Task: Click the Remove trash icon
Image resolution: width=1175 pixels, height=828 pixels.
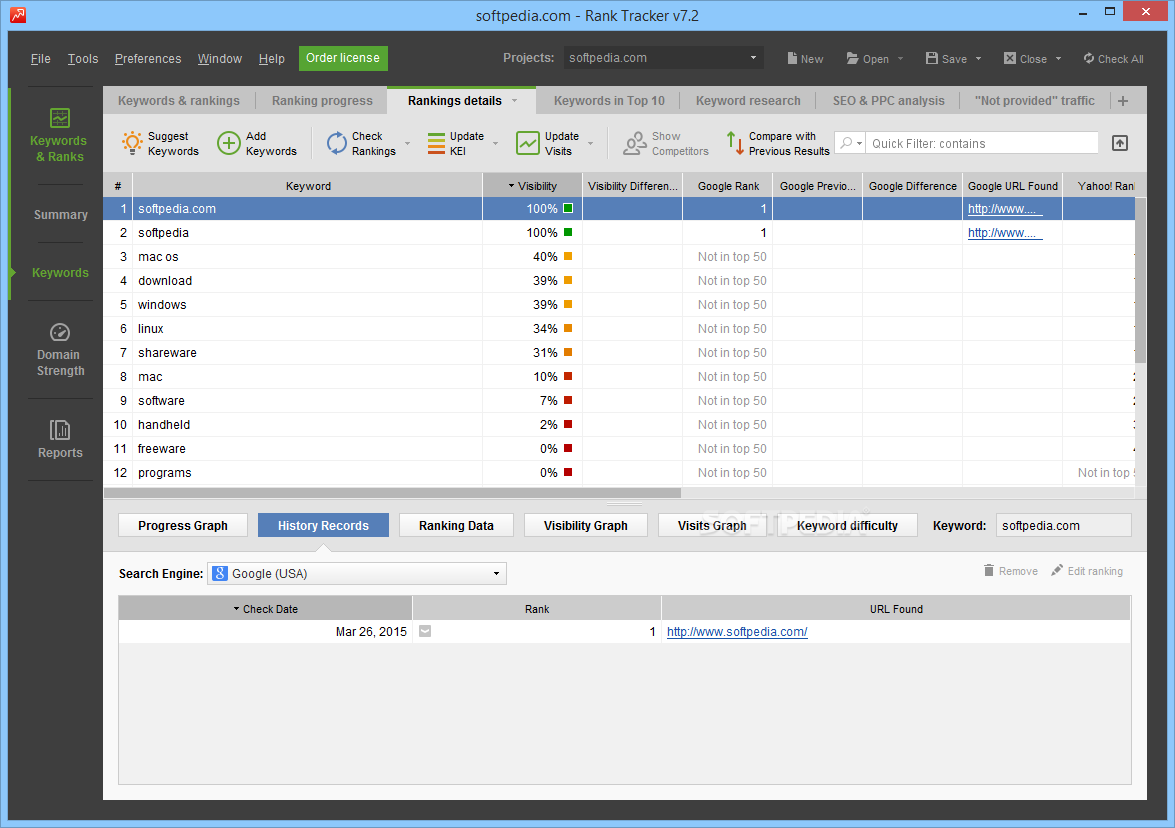Action: tap(989, 570)
